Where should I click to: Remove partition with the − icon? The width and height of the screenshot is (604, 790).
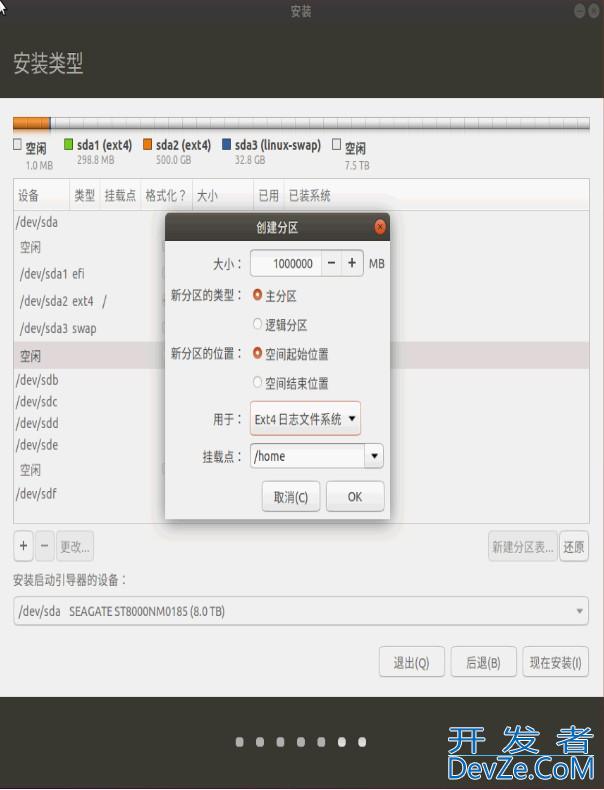[44, 546]
